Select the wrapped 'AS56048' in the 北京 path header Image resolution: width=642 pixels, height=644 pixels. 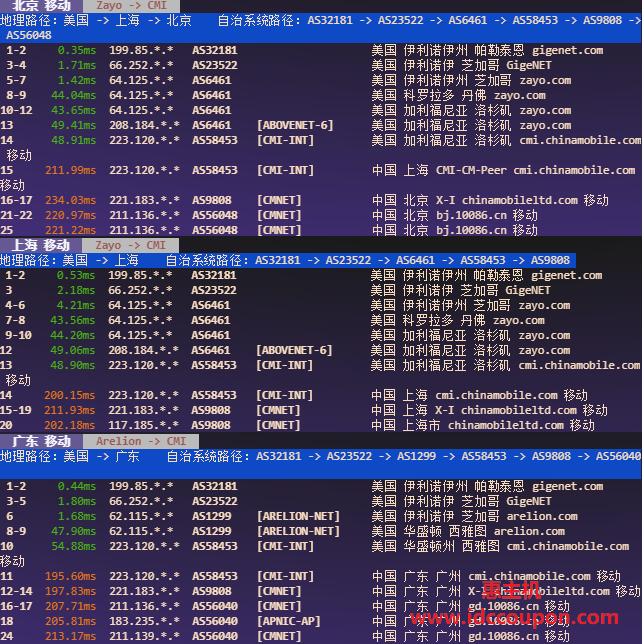click(x=29, y=35)
